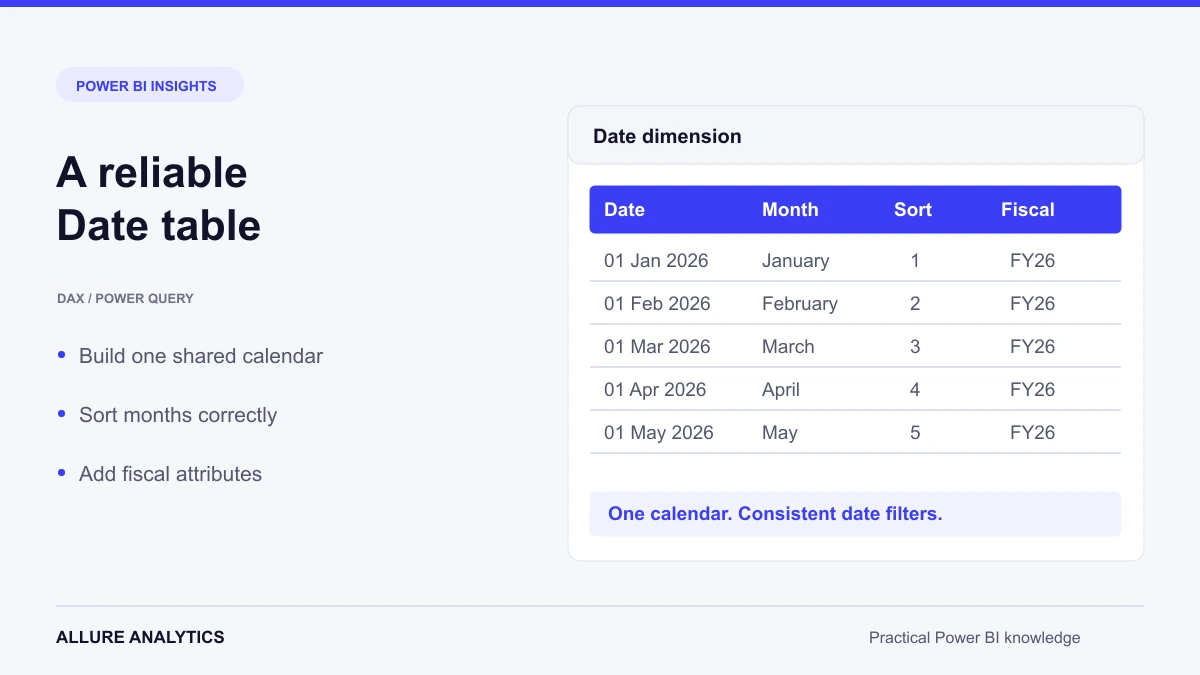This screenshot has width=1200, height=675.
Task: Select cell '01 Mar 2026'
Action: pyautogui.click(x=657, y=346)
